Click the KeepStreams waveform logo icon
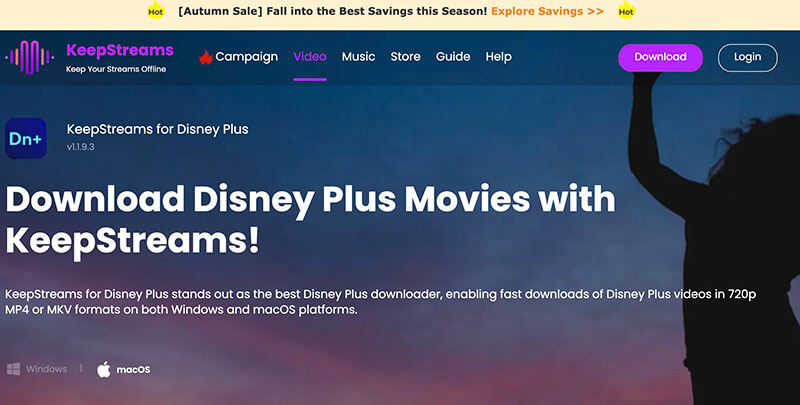The height and width of the screenshot is (405, 800). (x=30, y=58)
